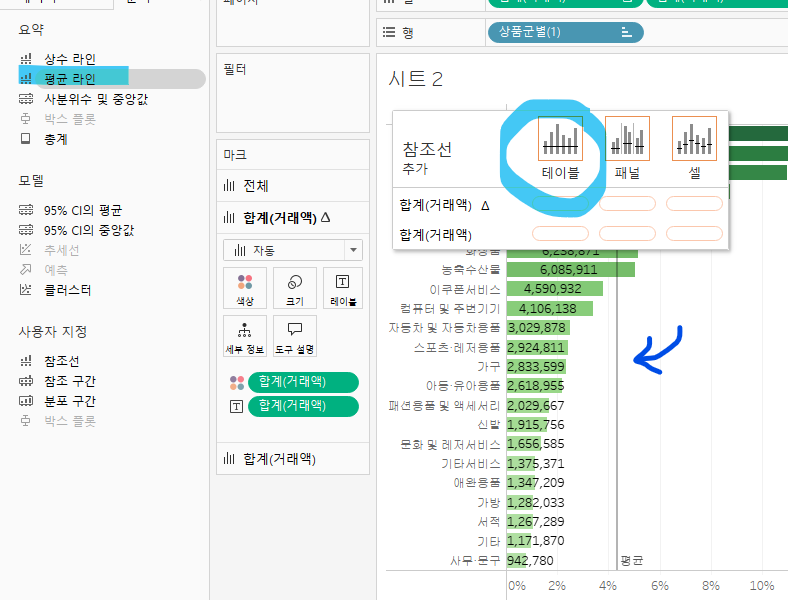
Task: Click the 클러스터 icon
Action: pos(26,289)
